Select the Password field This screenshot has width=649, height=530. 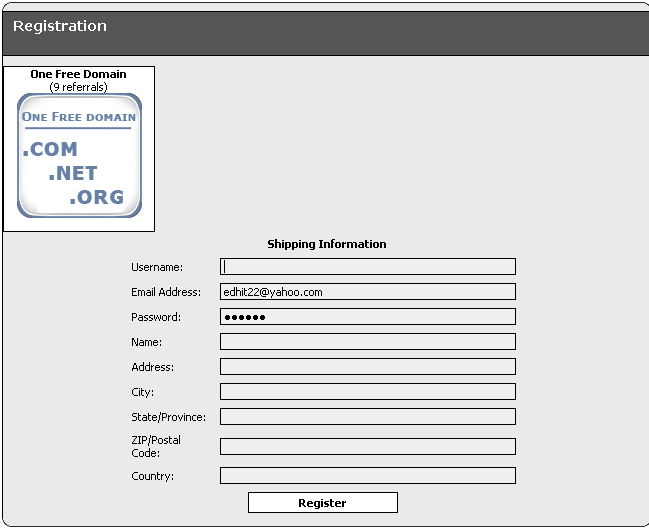point(368,317)
